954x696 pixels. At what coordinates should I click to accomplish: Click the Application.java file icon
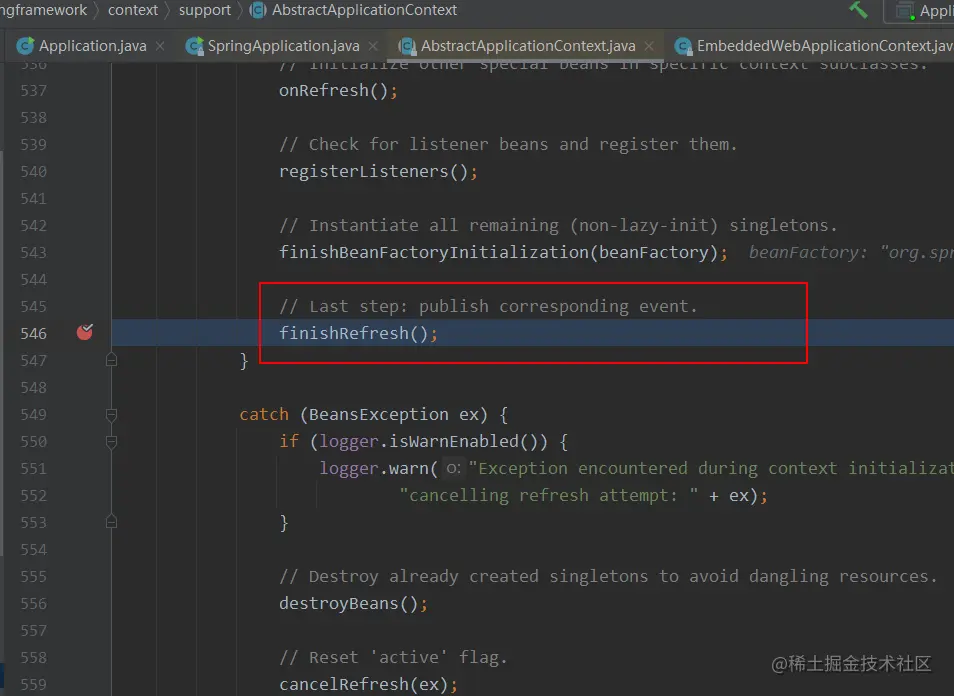(26, 46)
